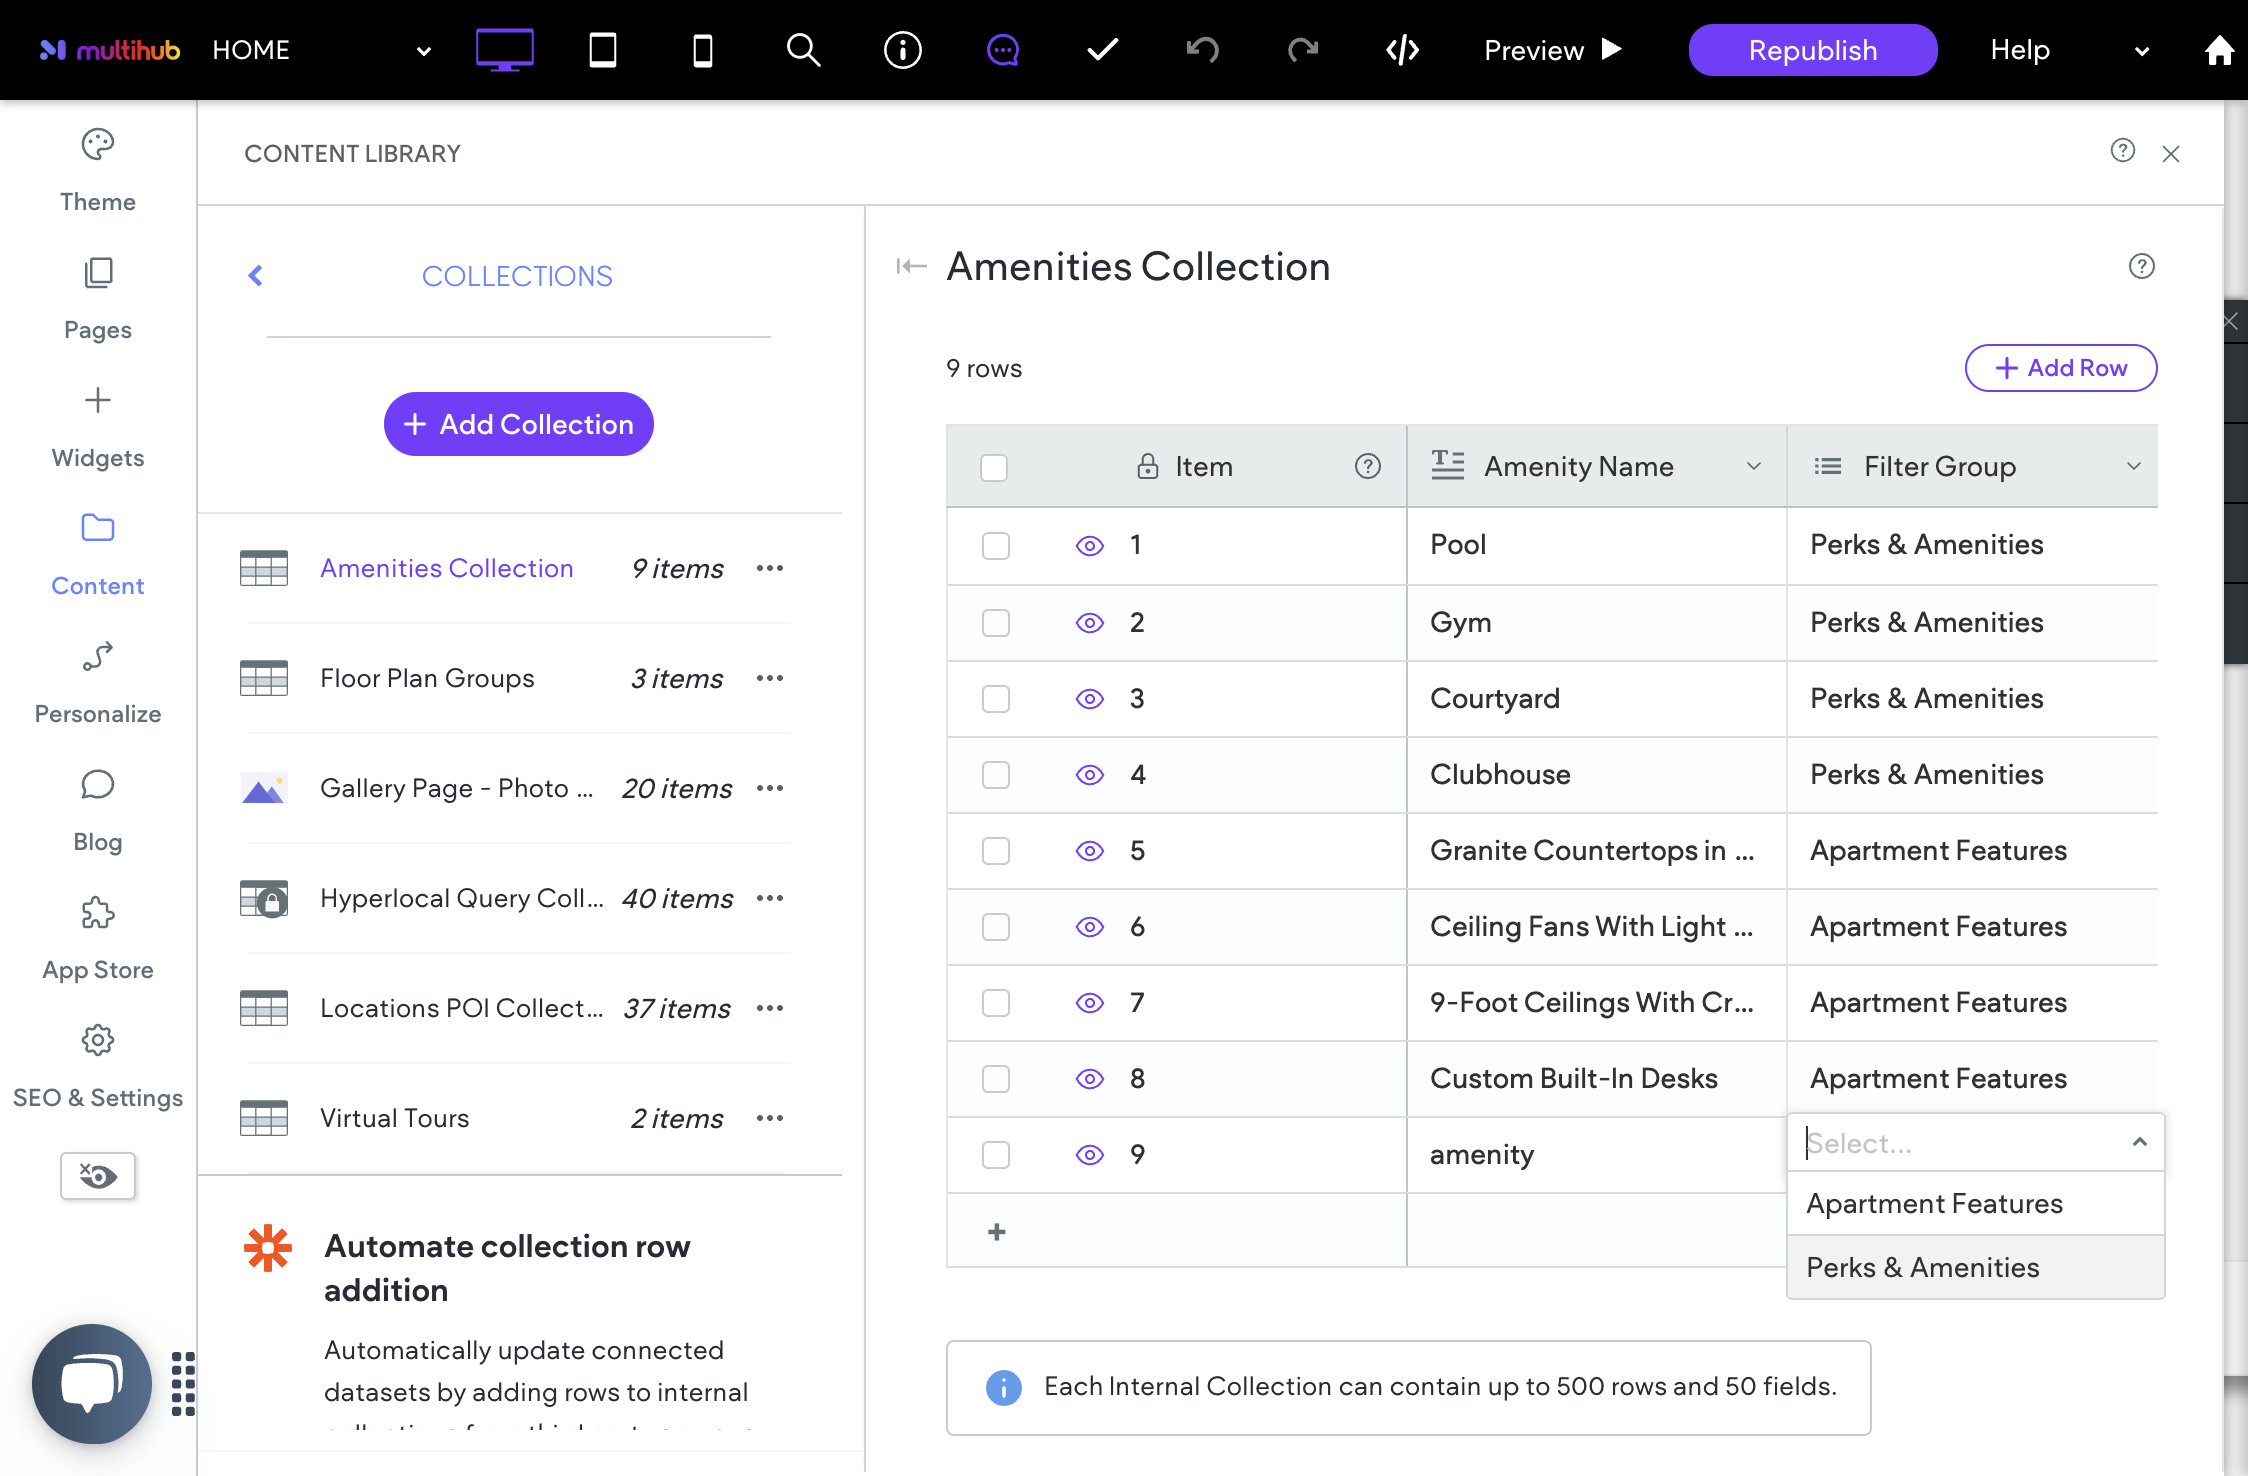
Task: Open the comments chat bubble icon
Action: 1003,50
